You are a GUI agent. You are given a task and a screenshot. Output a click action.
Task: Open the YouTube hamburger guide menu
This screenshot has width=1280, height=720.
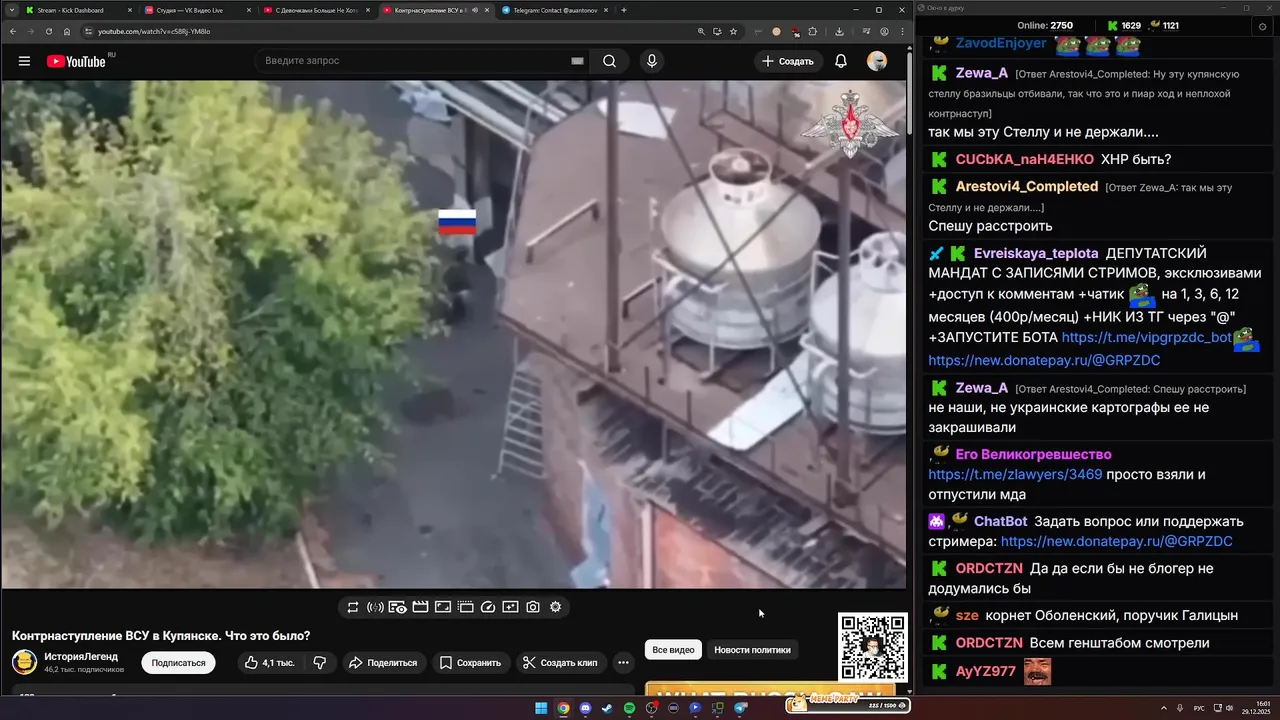click(x=24, y=61)
